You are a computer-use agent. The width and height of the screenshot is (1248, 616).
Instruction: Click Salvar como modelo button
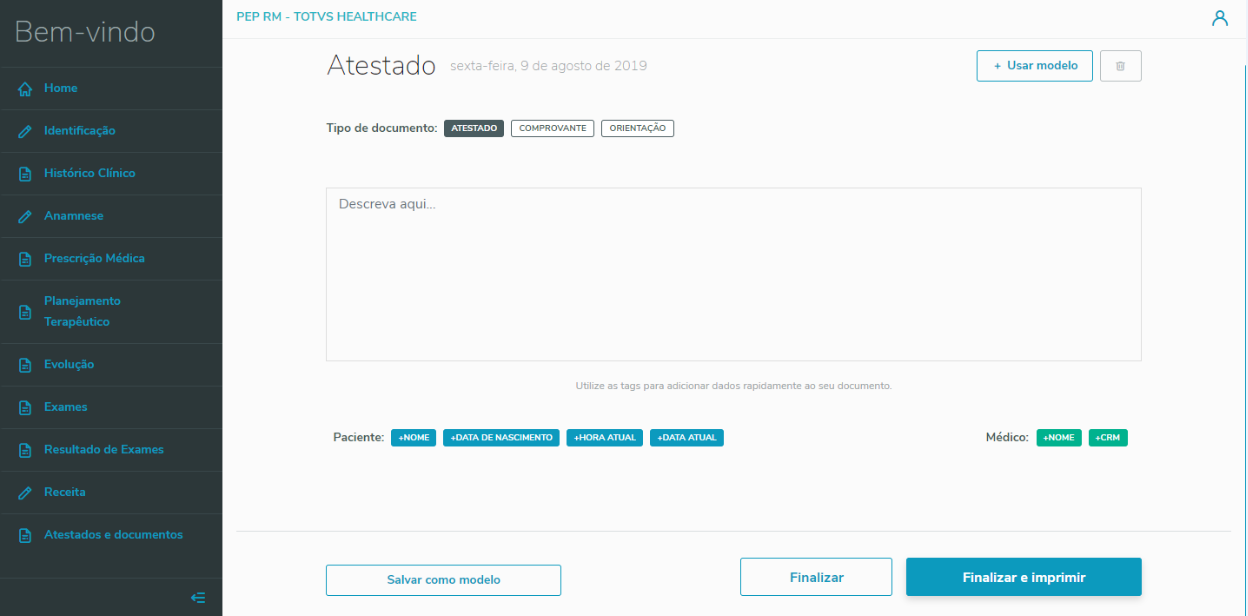click(x=443, y=580)
